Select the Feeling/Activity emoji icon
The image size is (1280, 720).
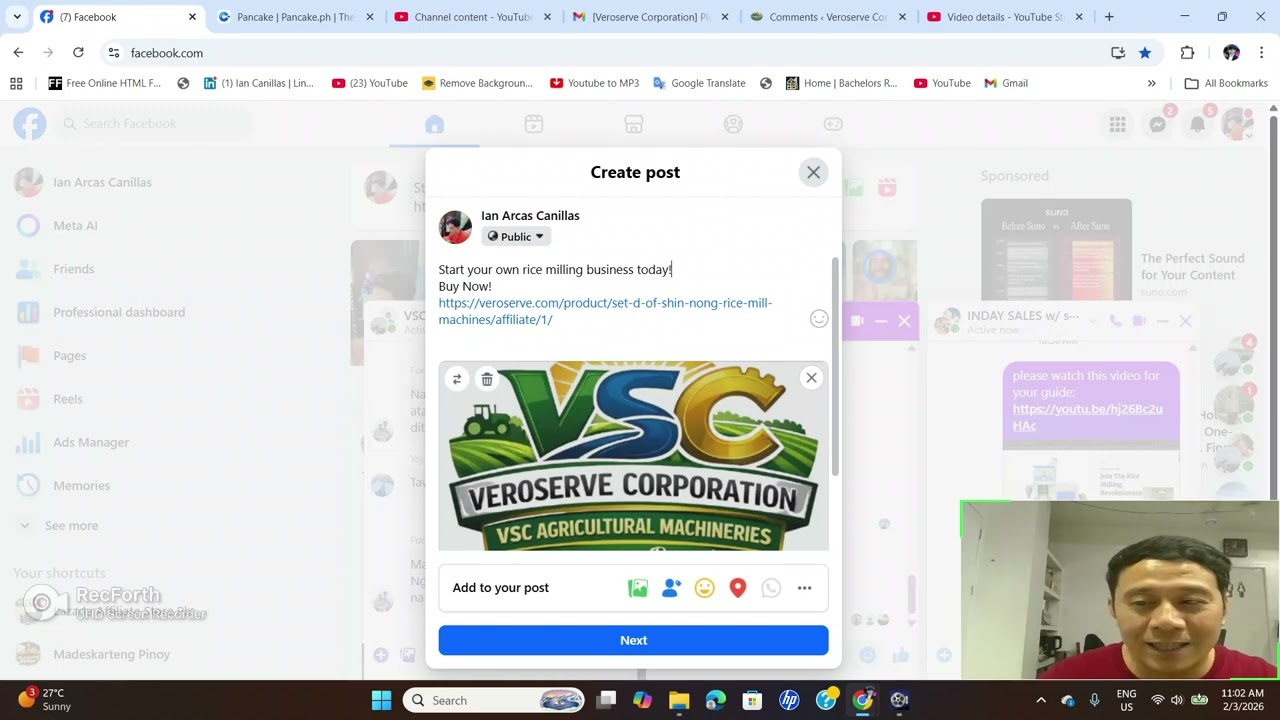coord(704,588)
